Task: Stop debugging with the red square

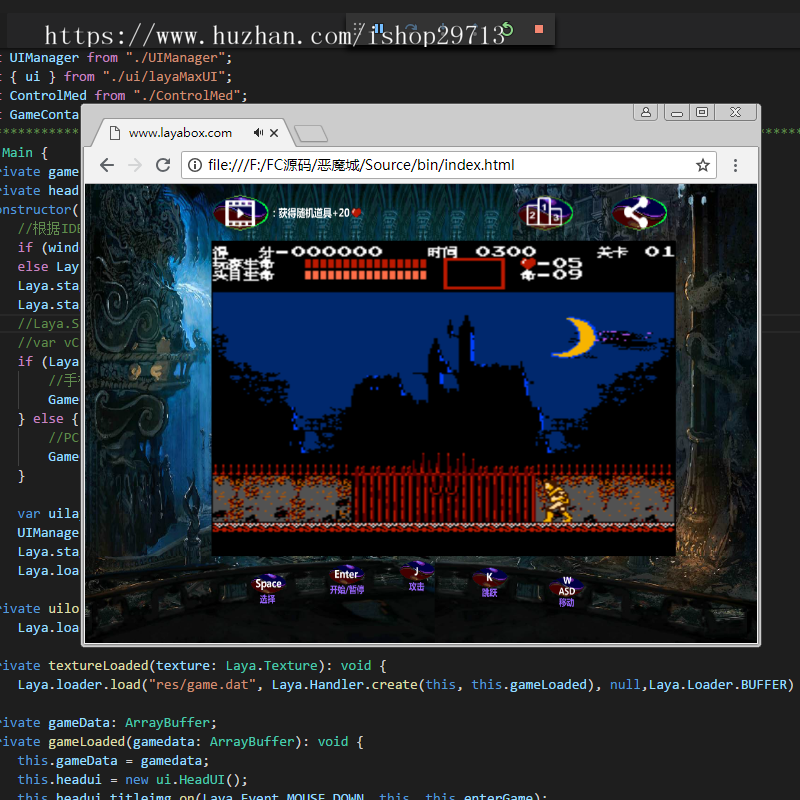Action: coord(538,29)
